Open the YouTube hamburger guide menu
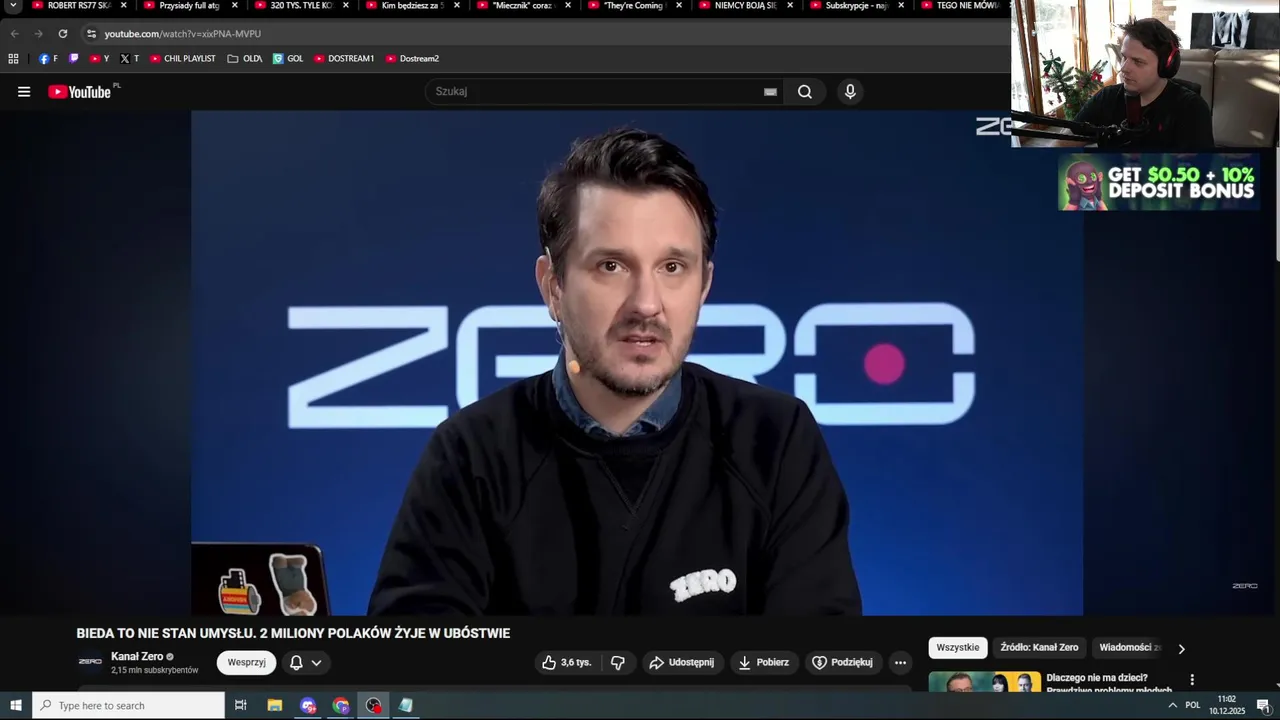Viewport: 1280px width, 720px height. click(x=24, y=92)
